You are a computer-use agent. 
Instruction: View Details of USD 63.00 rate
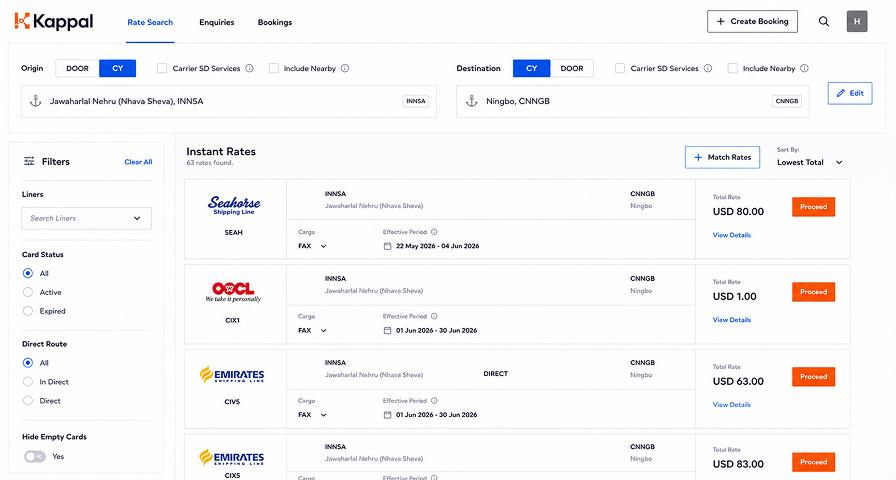click(731, 405)
